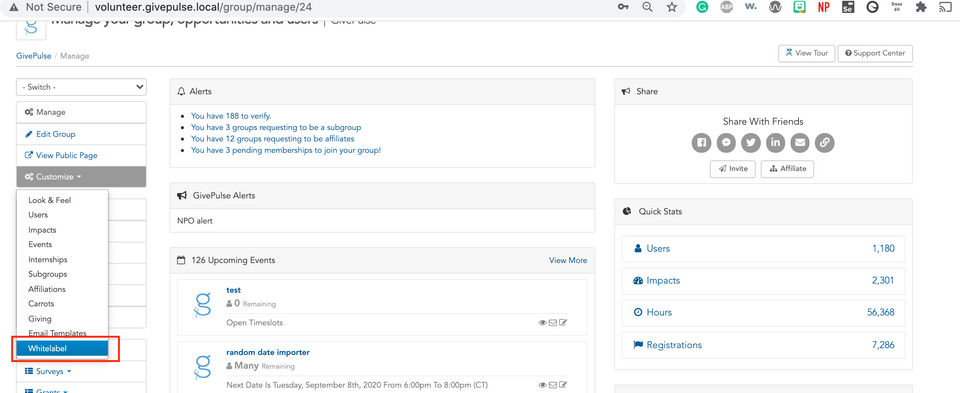This screenshot has width=960, height=393.
Task: Select Carrots in the Customize menu
Action: [41, 304]
